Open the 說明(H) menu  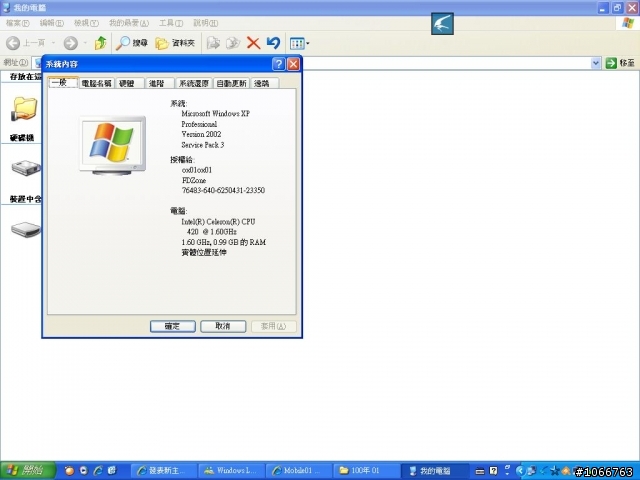coord(205,23)
